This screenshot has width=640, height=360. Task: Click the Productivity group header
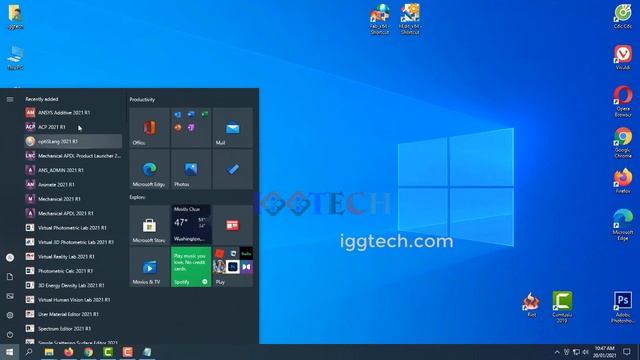[142, 100]
